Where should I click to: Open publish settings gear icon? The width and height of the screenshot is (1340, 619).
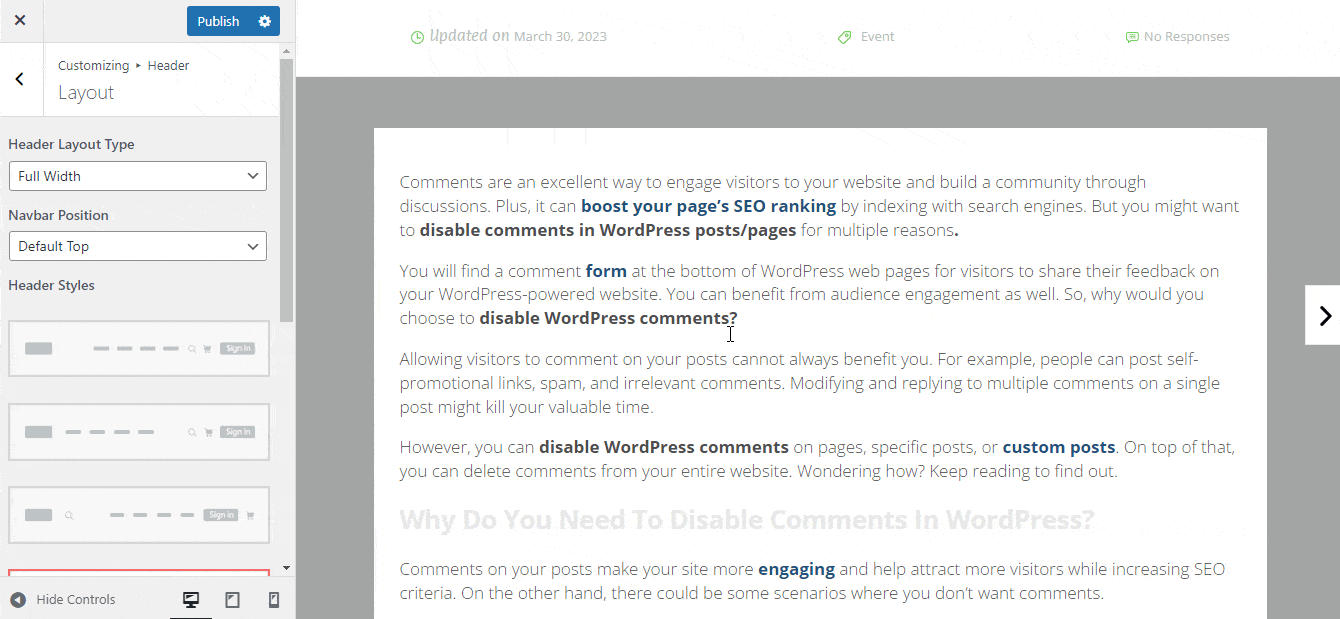[x=264, y=21]
